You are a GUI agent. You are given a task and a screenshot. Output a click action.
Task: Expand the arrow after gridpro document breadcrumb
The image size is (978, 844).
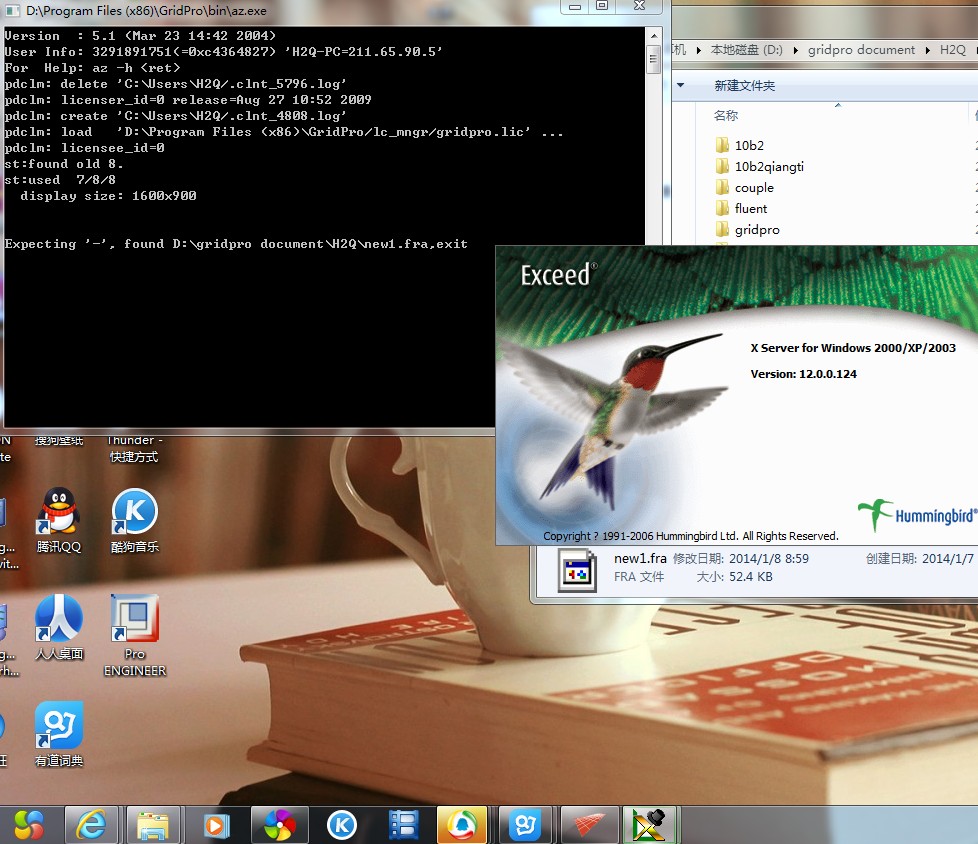tap(927, 50)
